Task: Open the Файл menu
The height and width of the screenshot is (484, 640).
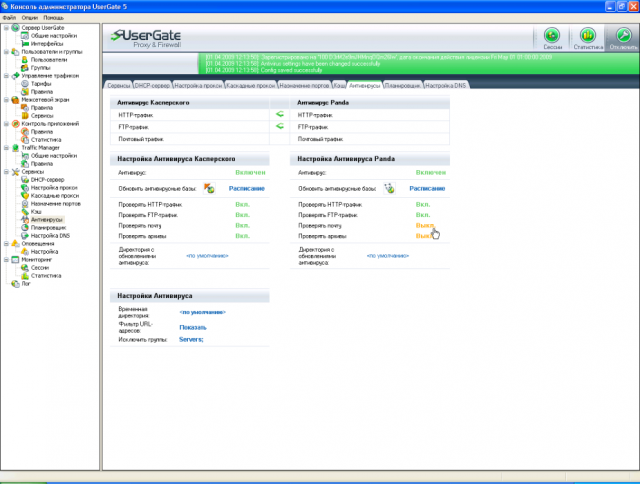Action: coord(9,18)
